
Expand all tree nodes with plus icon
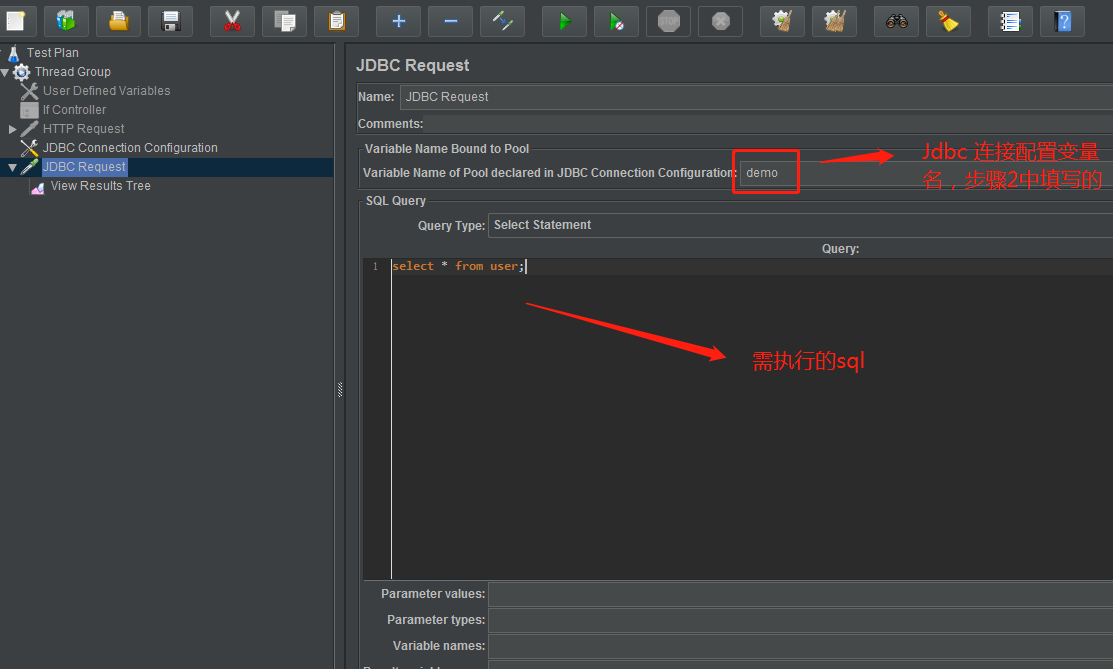coord(398,20)
